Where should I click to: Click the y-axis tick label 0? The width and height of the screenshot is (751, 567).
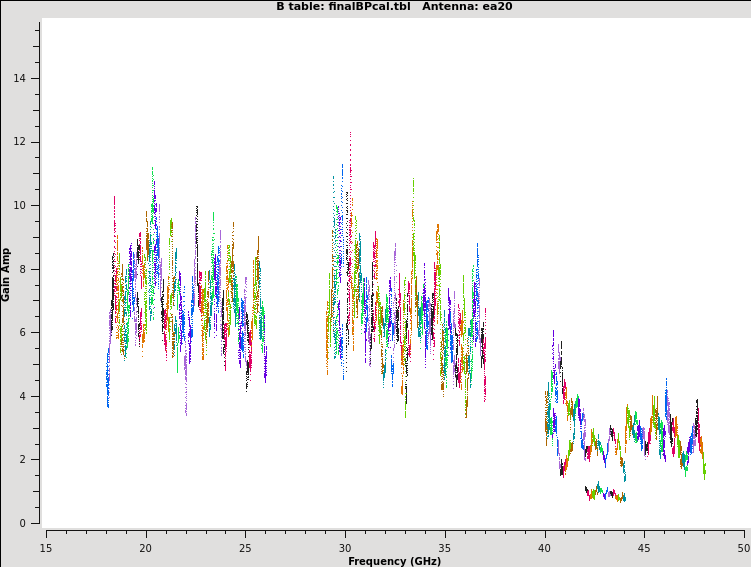click(24, 523)
